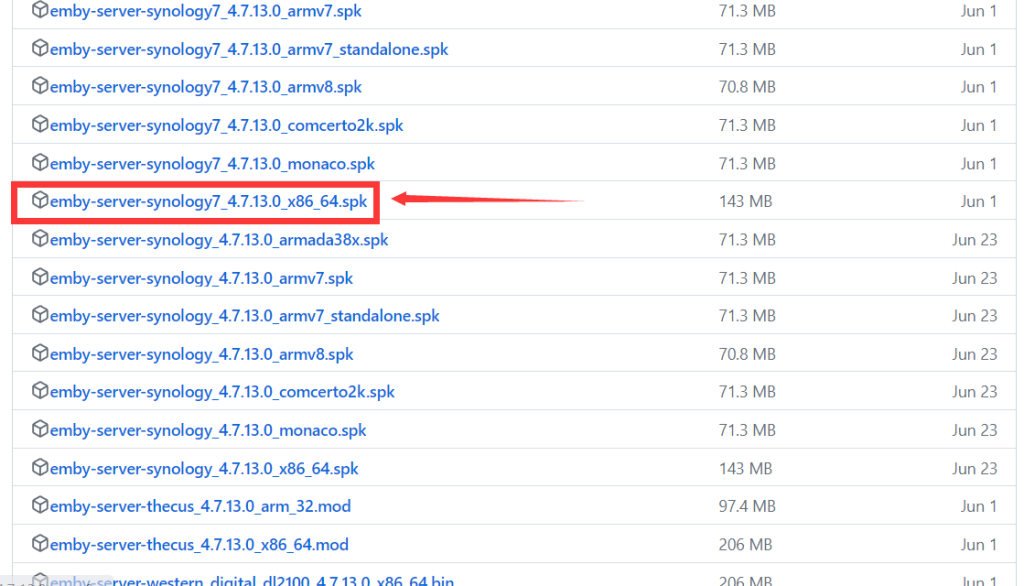This screenshot has width=1024, height=586.
Task: Click 71.3 MB size of synology7 comcerto2k.spk
Action: point(747,125)
